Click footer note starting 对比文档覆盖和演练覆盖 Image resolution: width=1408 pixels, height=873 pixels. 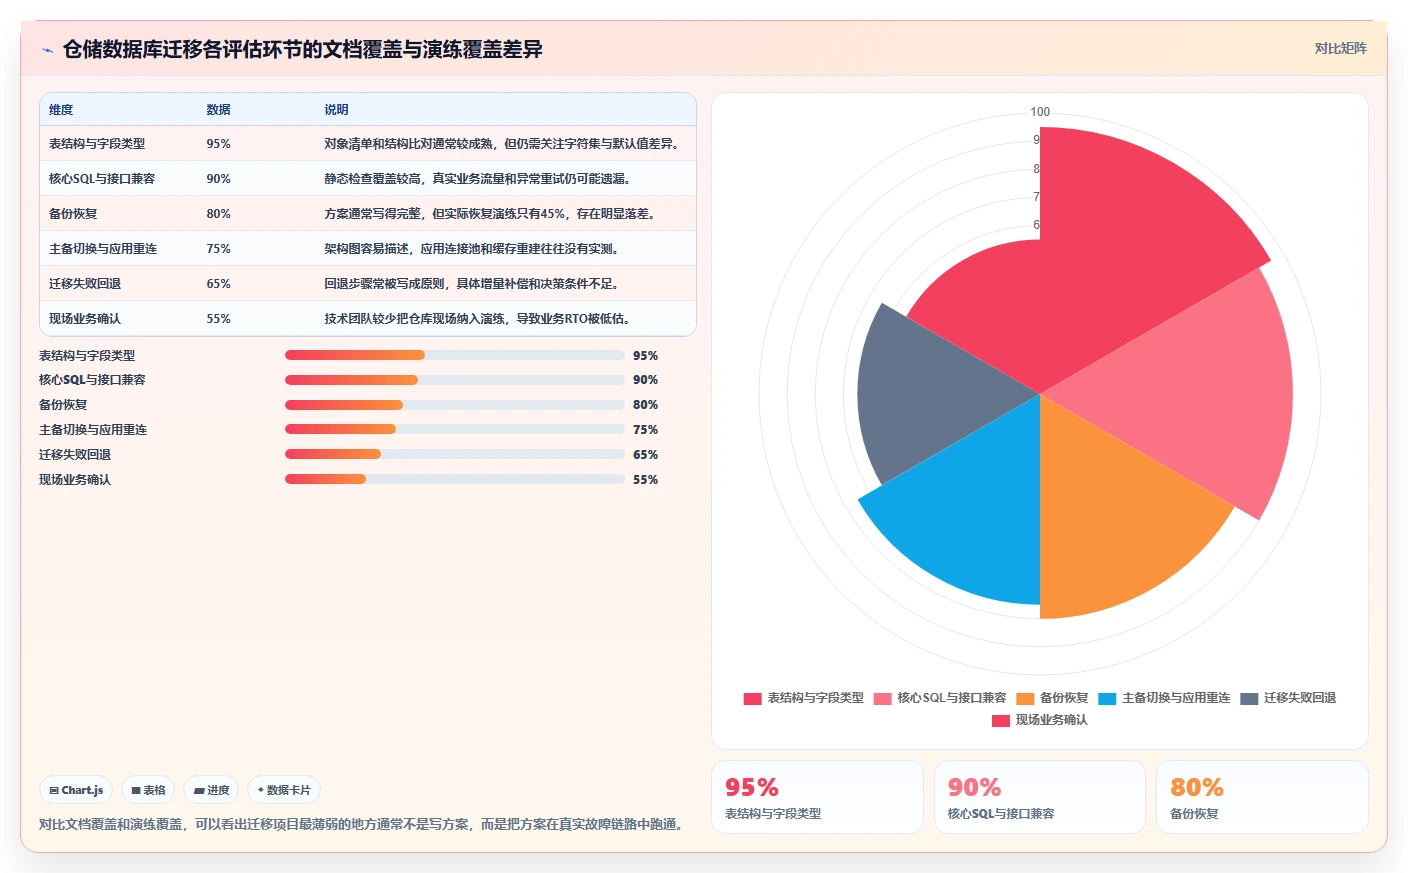coord(363,825)
